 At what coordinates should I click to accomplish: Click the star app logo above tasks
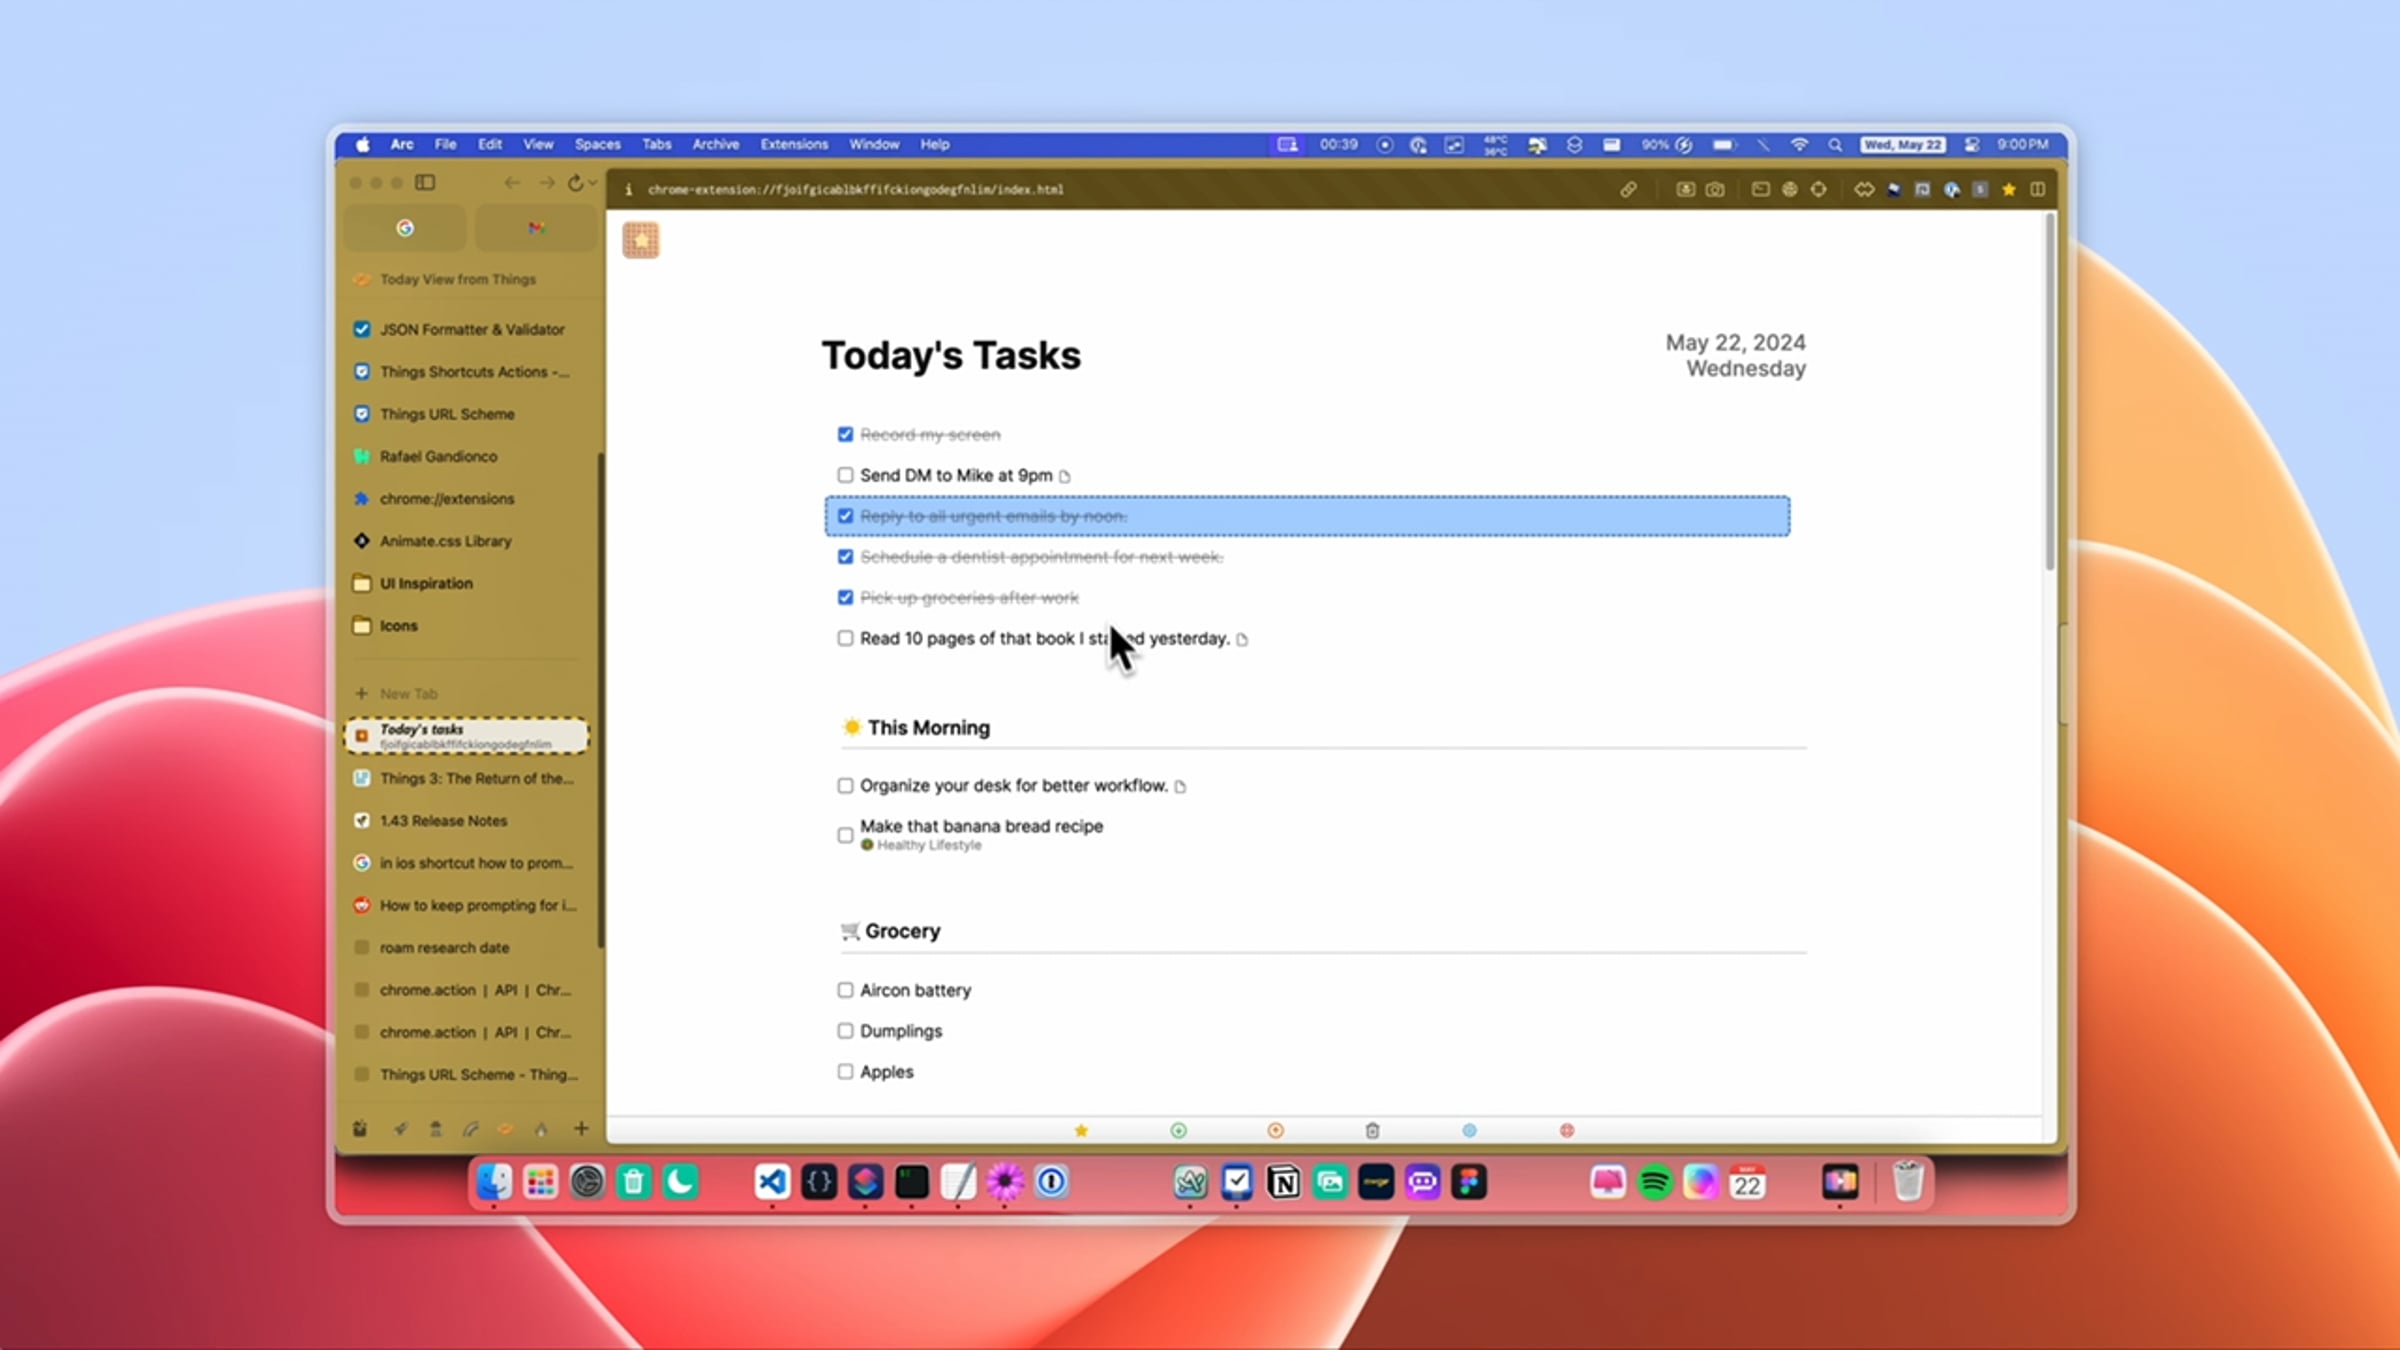pyautogui.click(x=641, y=240)
